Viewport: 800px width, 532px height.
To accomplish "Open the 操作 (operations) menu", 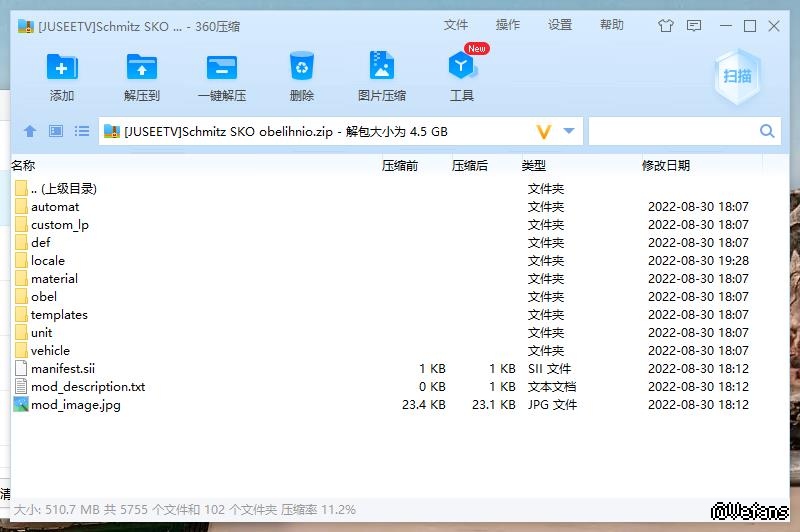I will (508, 25).
